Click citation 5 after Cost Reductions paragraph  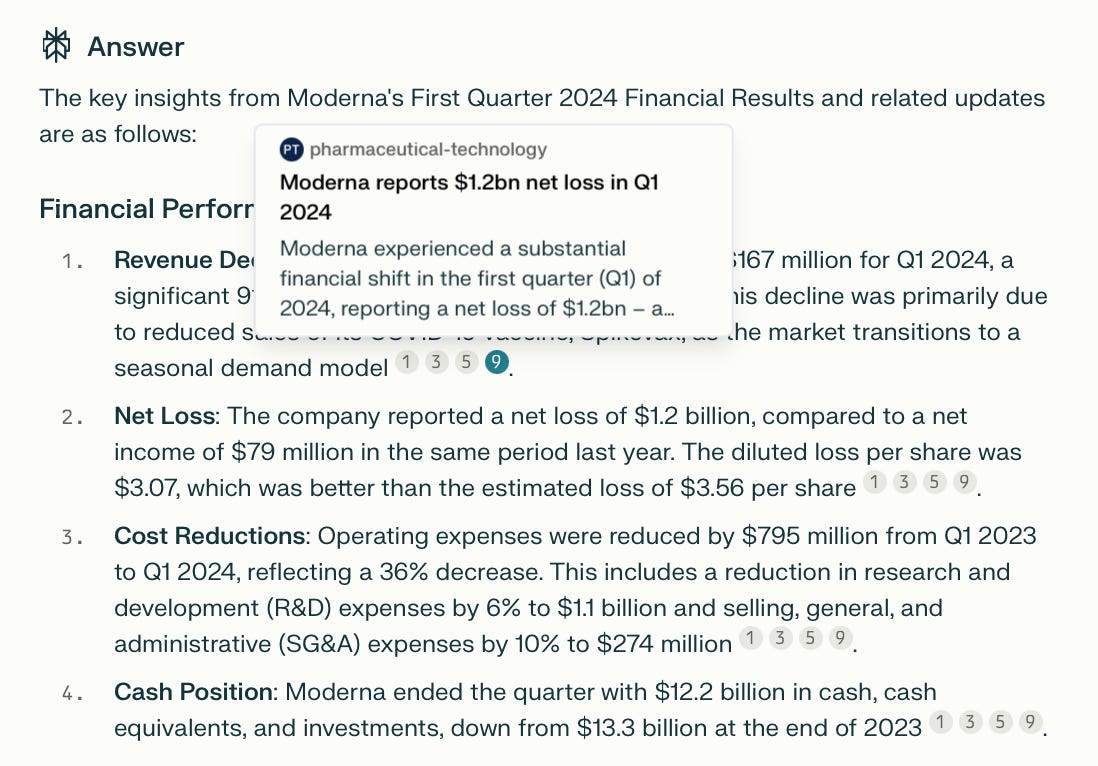pyautogui.click(x=810, y=638)
